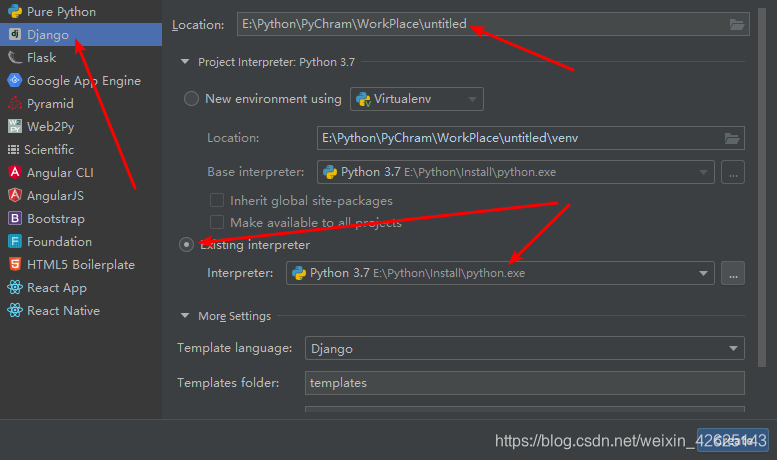
Task: Open folder browser for venv Location
Action: coord(732,138)
